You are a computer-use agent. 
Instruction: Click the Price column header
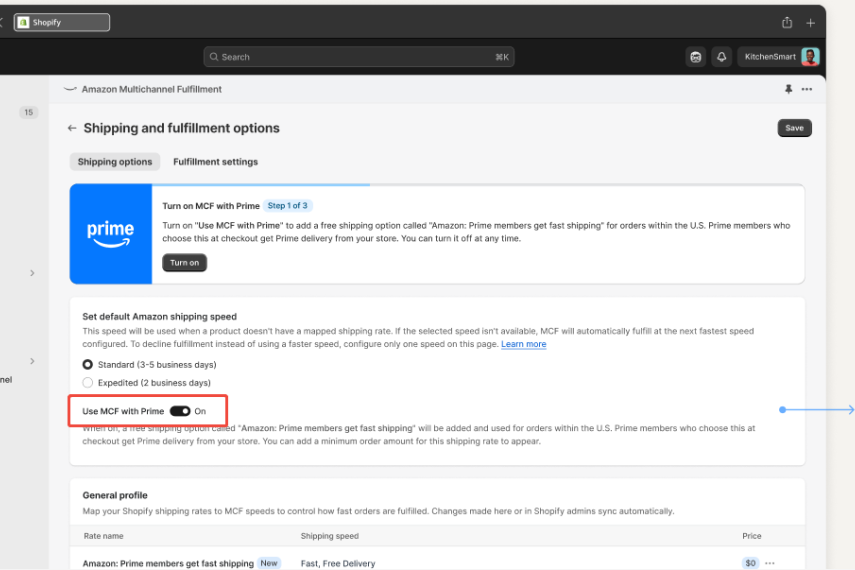coord(751,536)
